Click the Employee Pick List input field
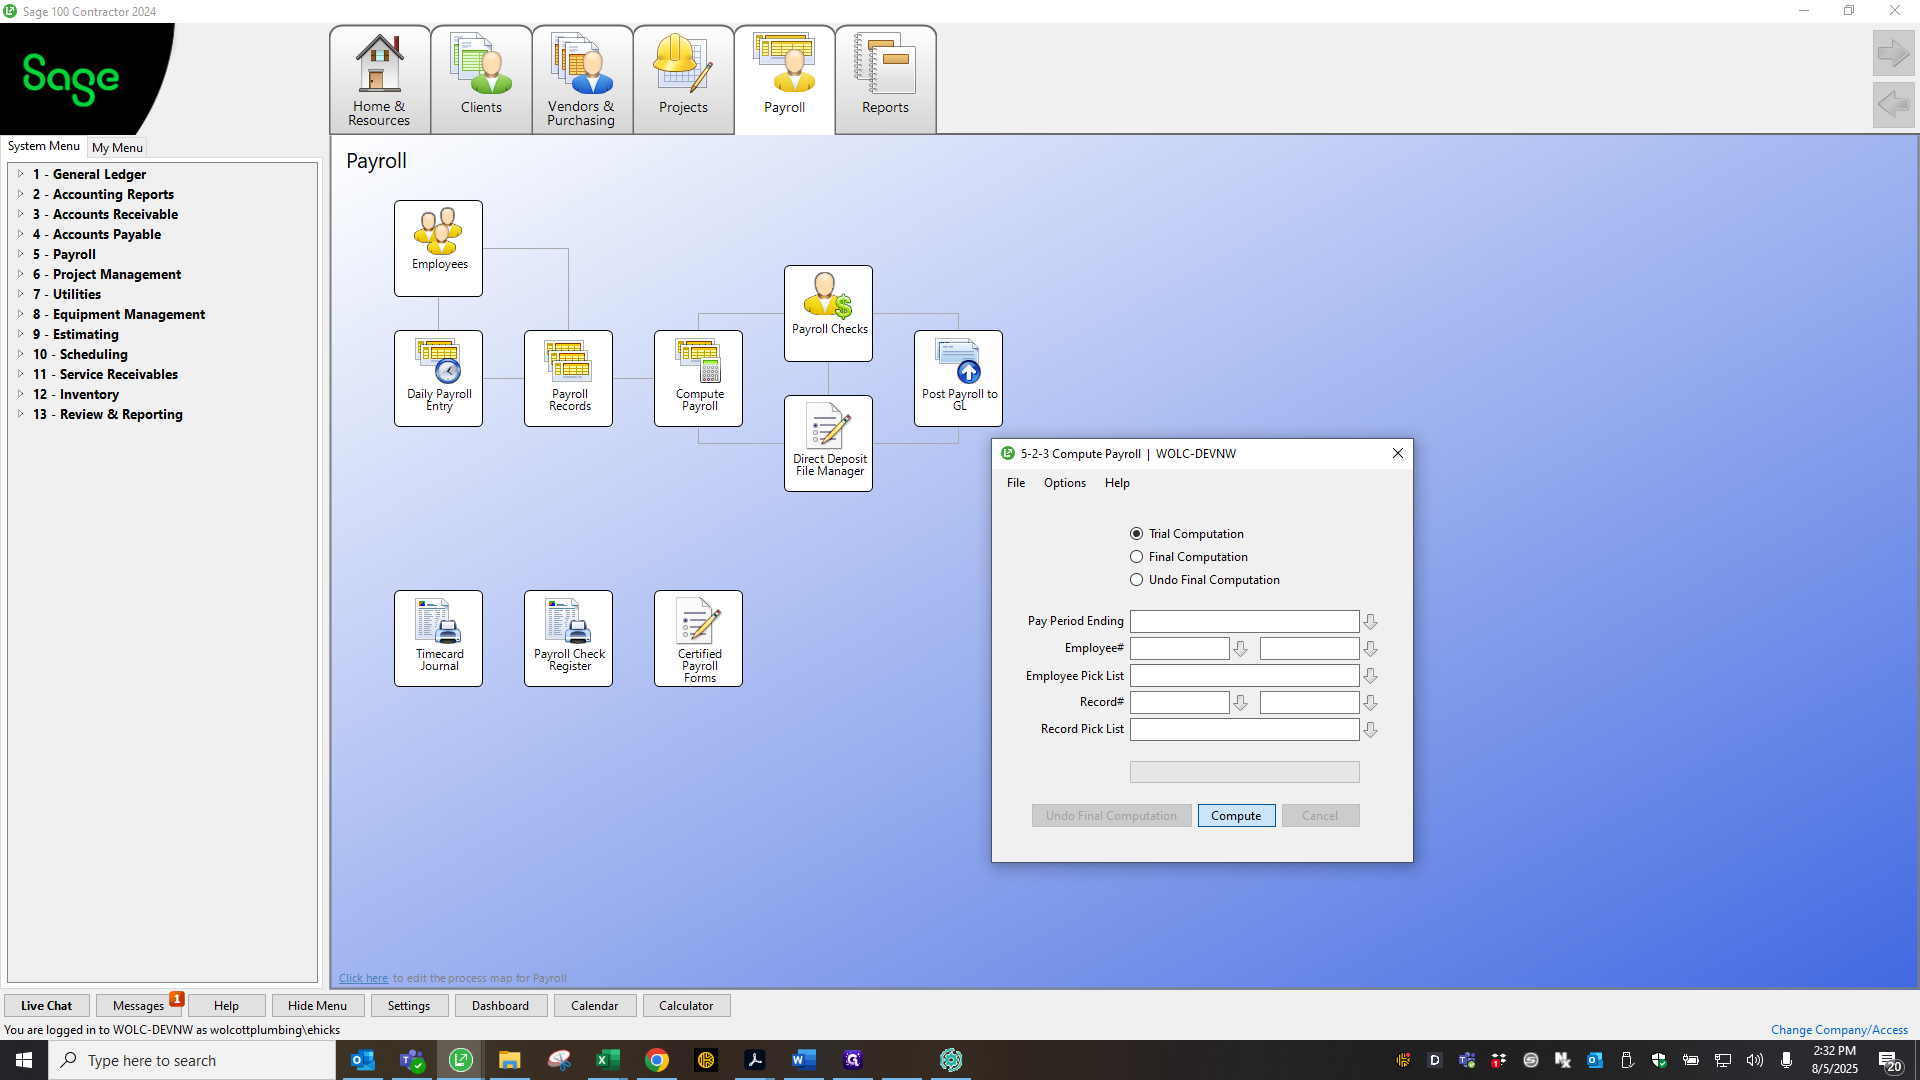Viewport: 1920px width, 1080px height. [x=1244, y=676]
